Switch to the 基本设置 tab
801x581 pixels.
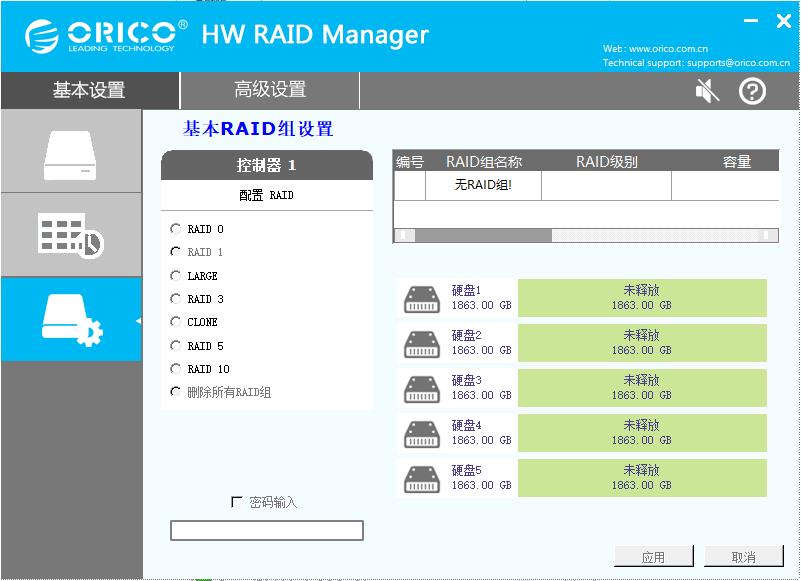[x=89, y=90]
